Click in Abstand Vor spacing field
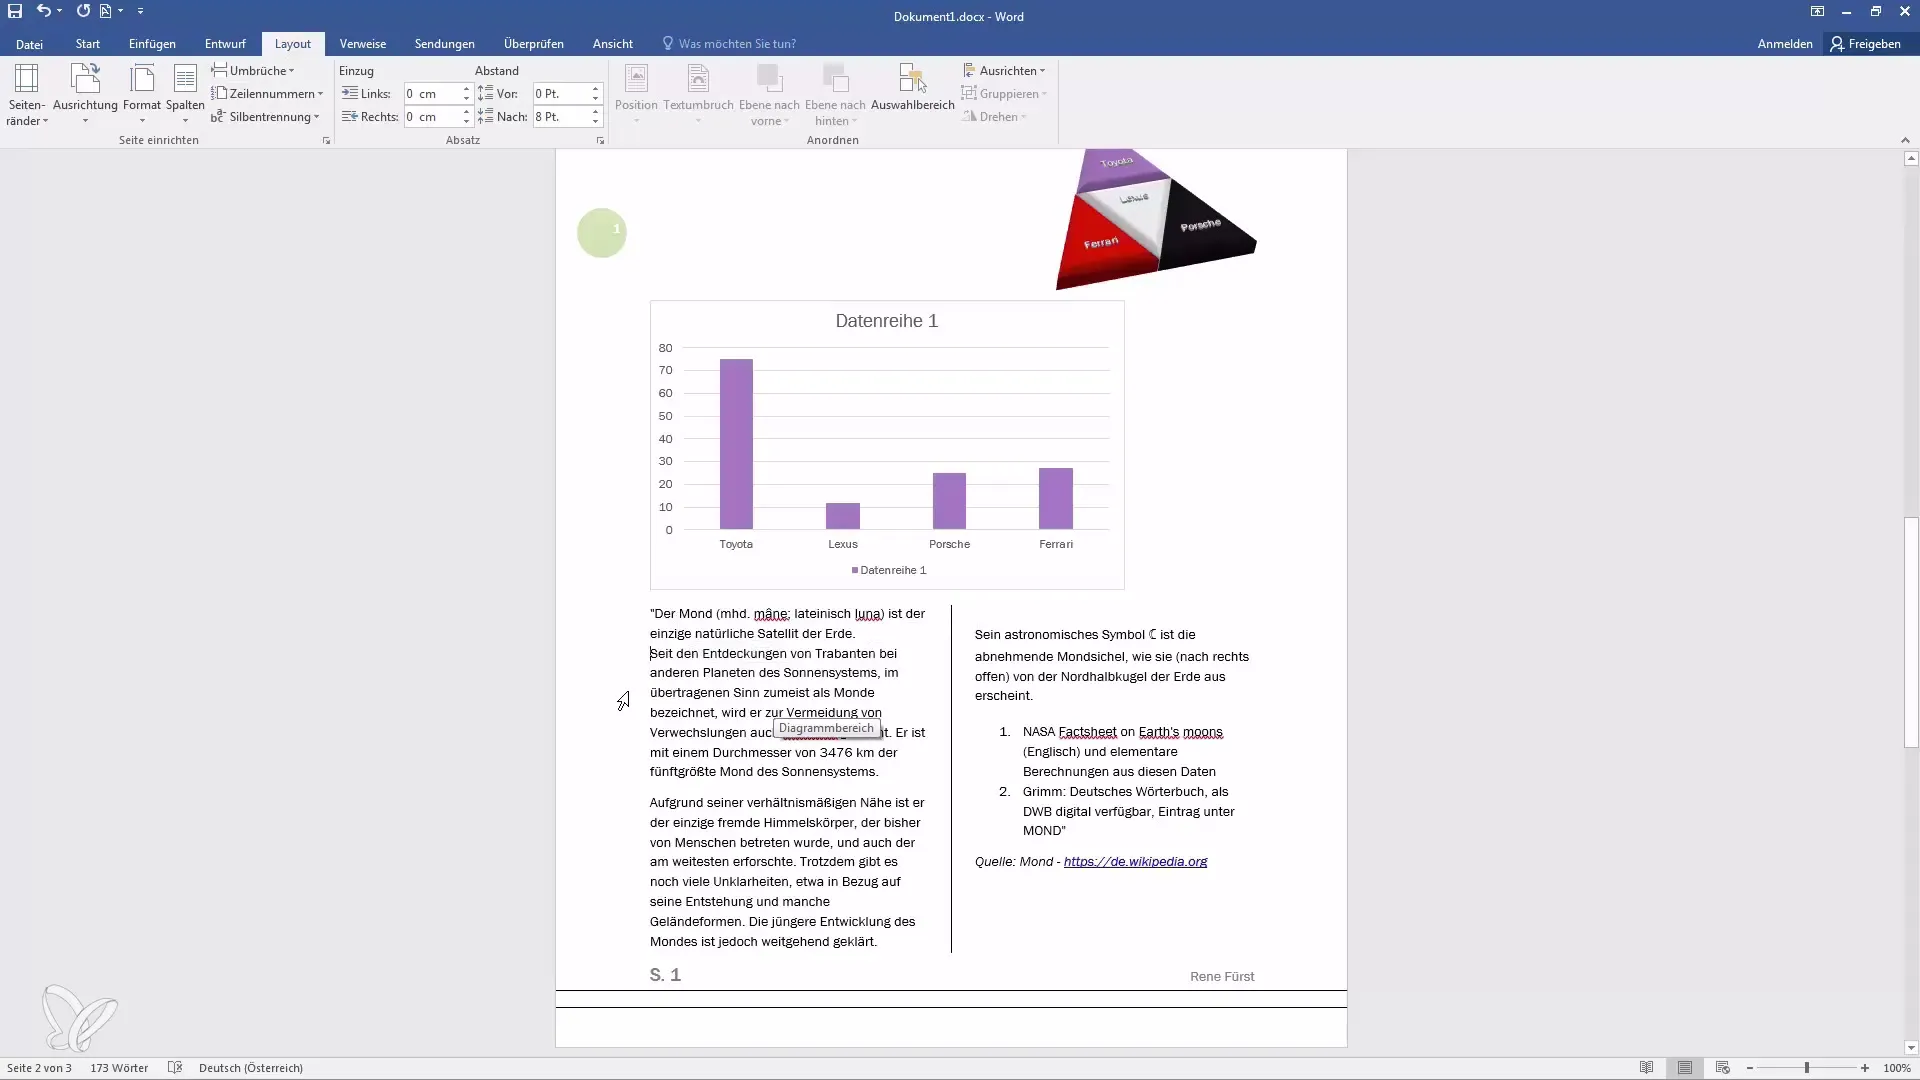 tap(561, 93)
